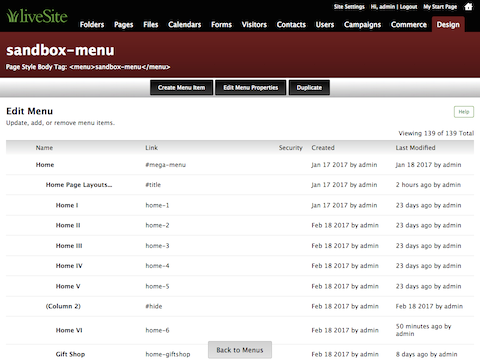Click the home-3 link cell
Image resolution: width=480 pixels, height=360 pixels.
click(x=157, y=246)
